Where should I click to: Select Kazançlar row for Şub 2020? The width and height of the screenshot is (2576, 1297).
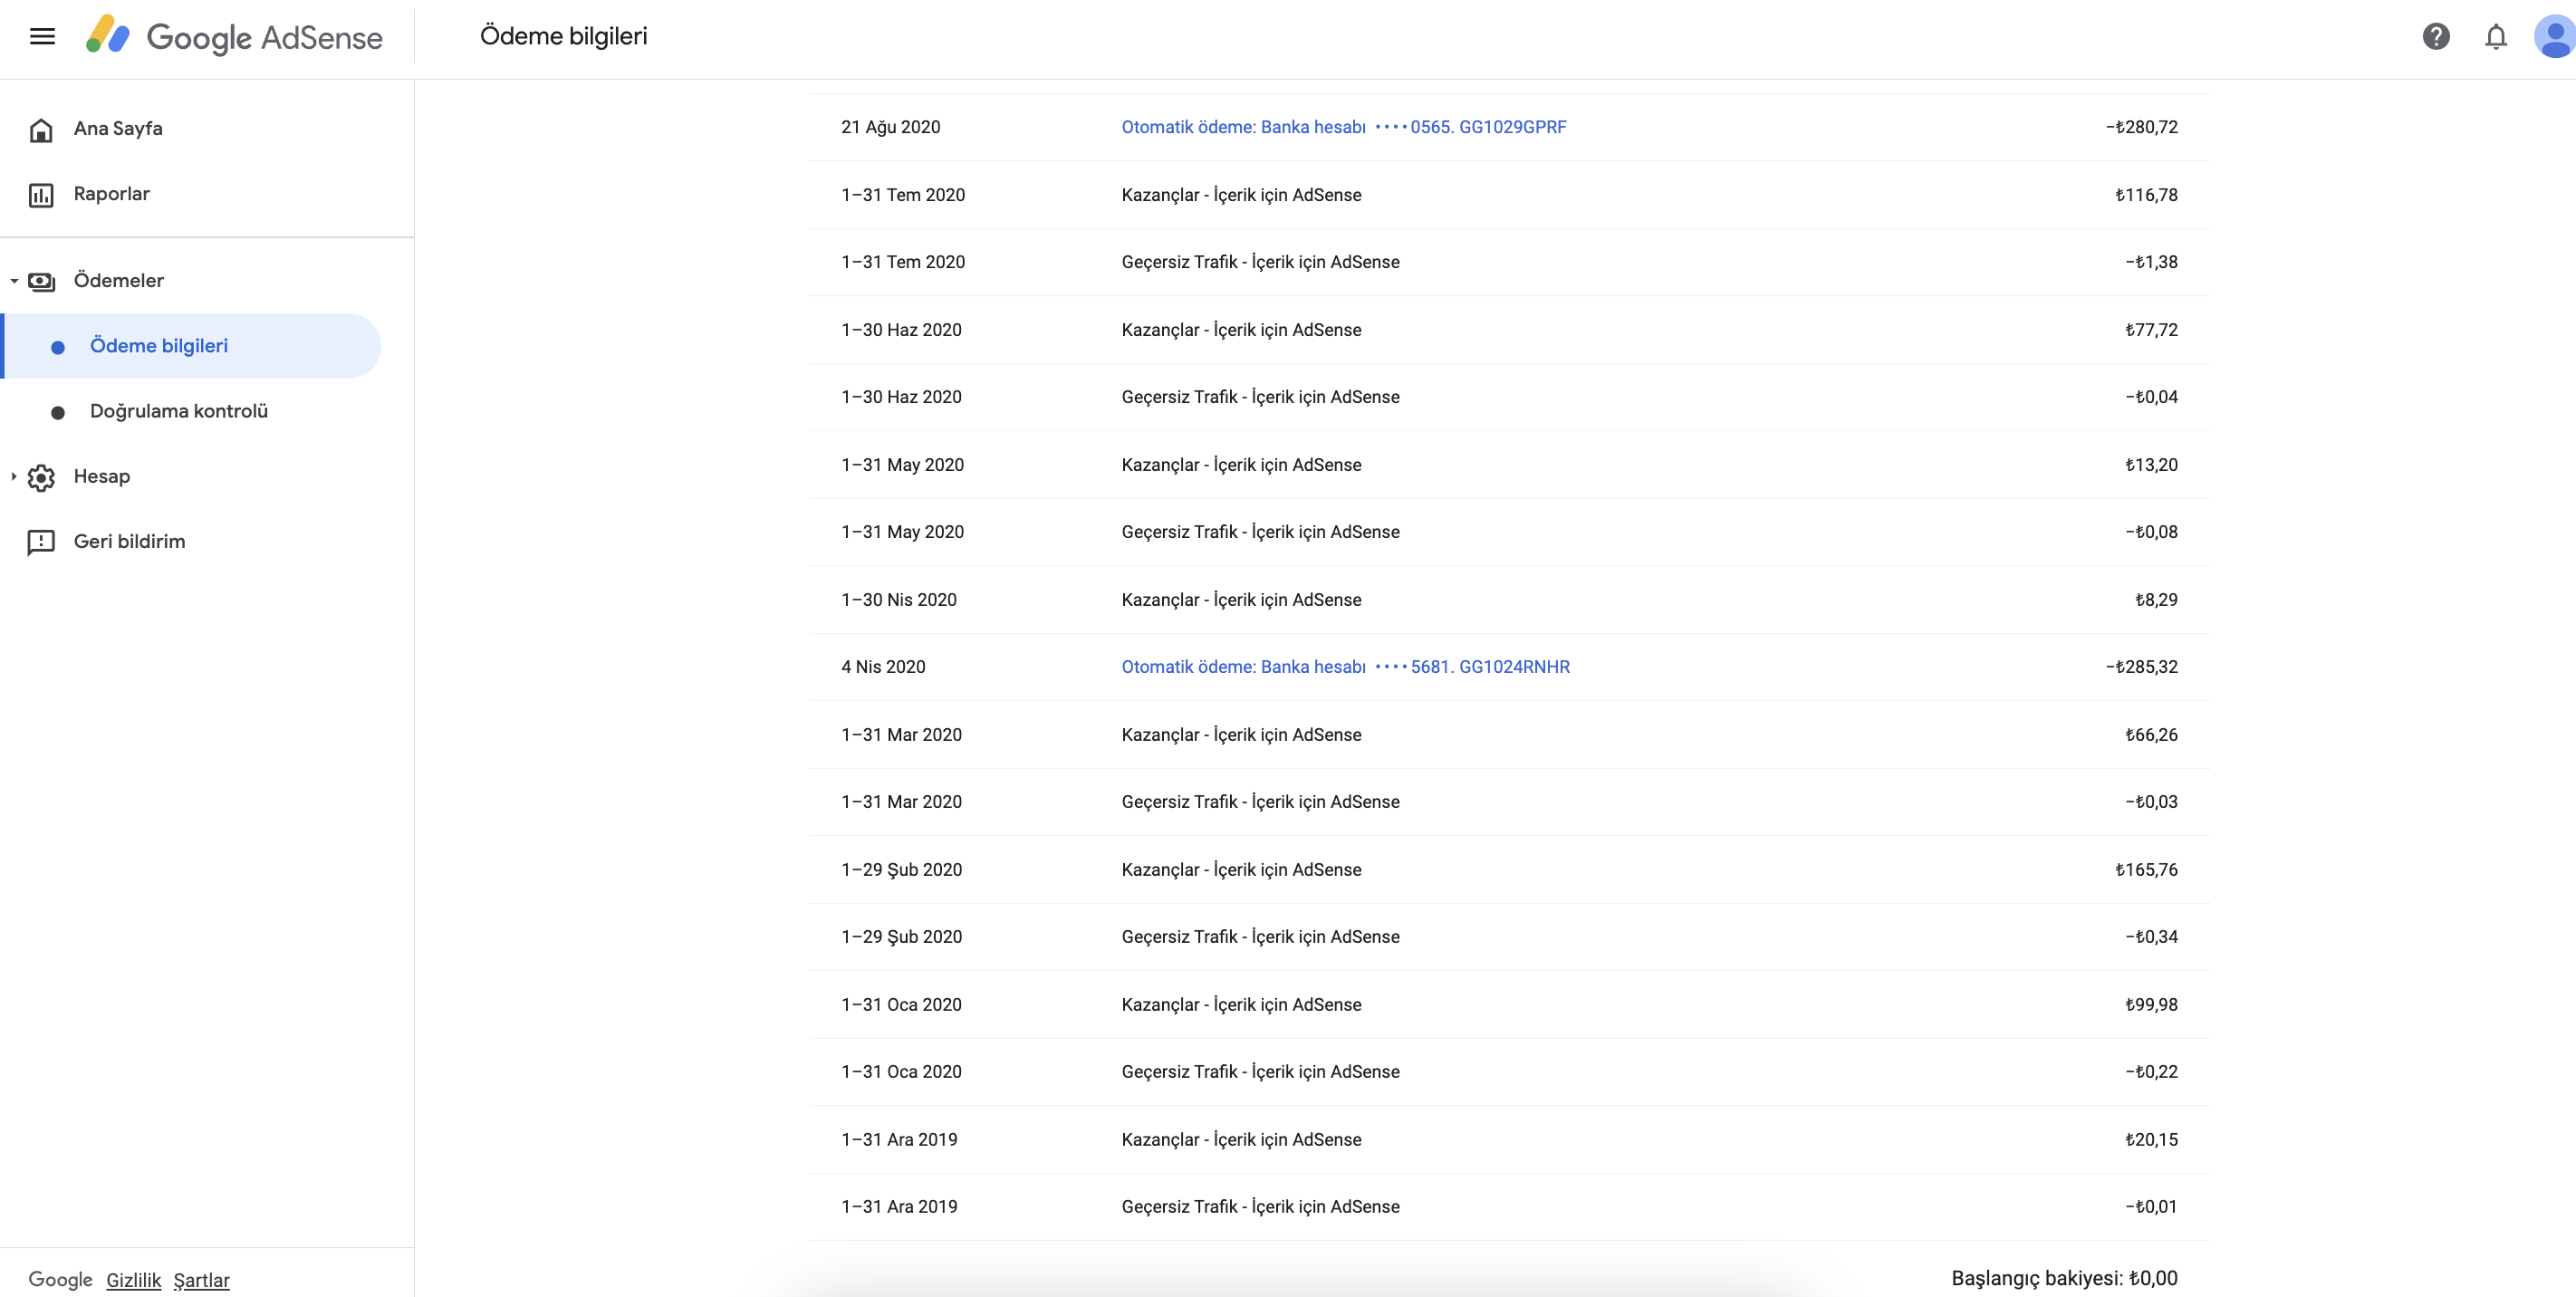pos(1509,870)
